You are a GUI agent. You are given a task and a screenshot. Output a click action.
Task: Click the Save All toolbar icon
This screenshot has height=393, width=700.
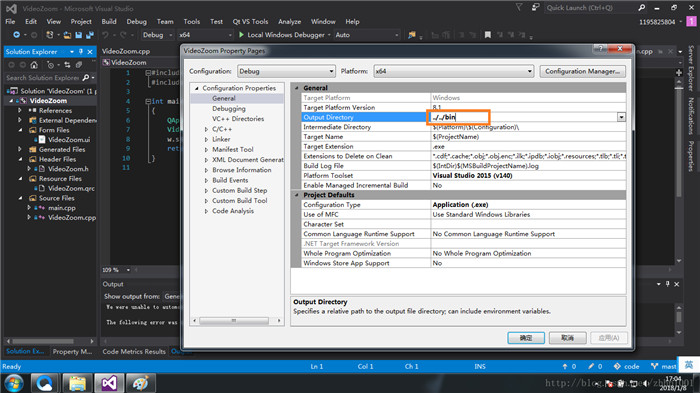point(90,35)
